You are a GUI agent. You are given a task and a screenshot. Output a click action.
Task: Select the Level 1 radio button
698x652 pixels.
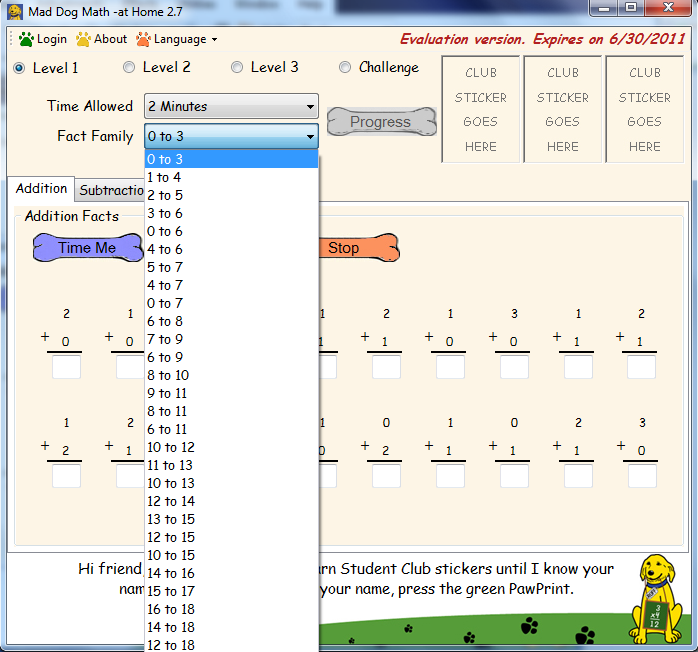pos(19,68)
